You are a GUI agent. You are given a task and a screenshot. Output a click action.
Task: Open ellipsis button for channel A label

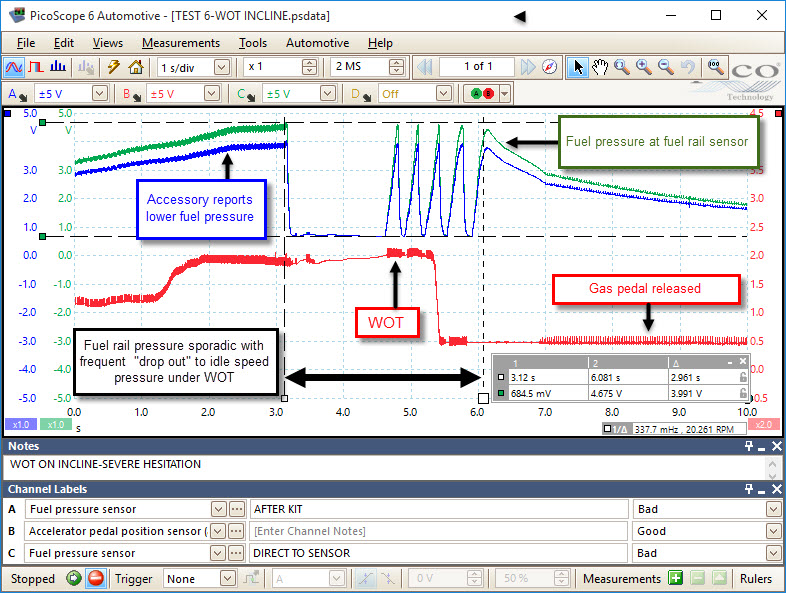[237, 509]
